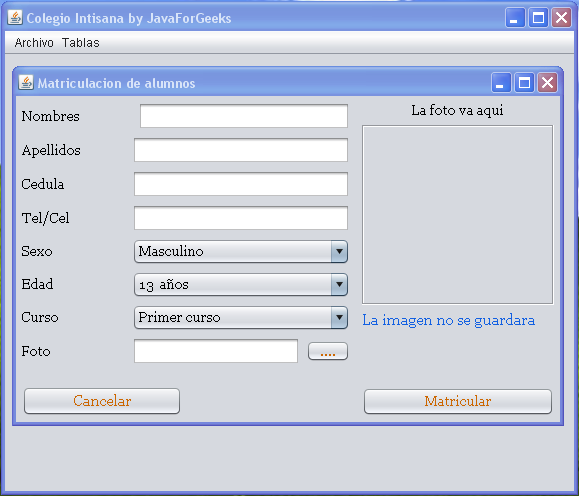Click the Cedula label
The height and width of the screenshot is (496, 579).
tap(42, 184)
